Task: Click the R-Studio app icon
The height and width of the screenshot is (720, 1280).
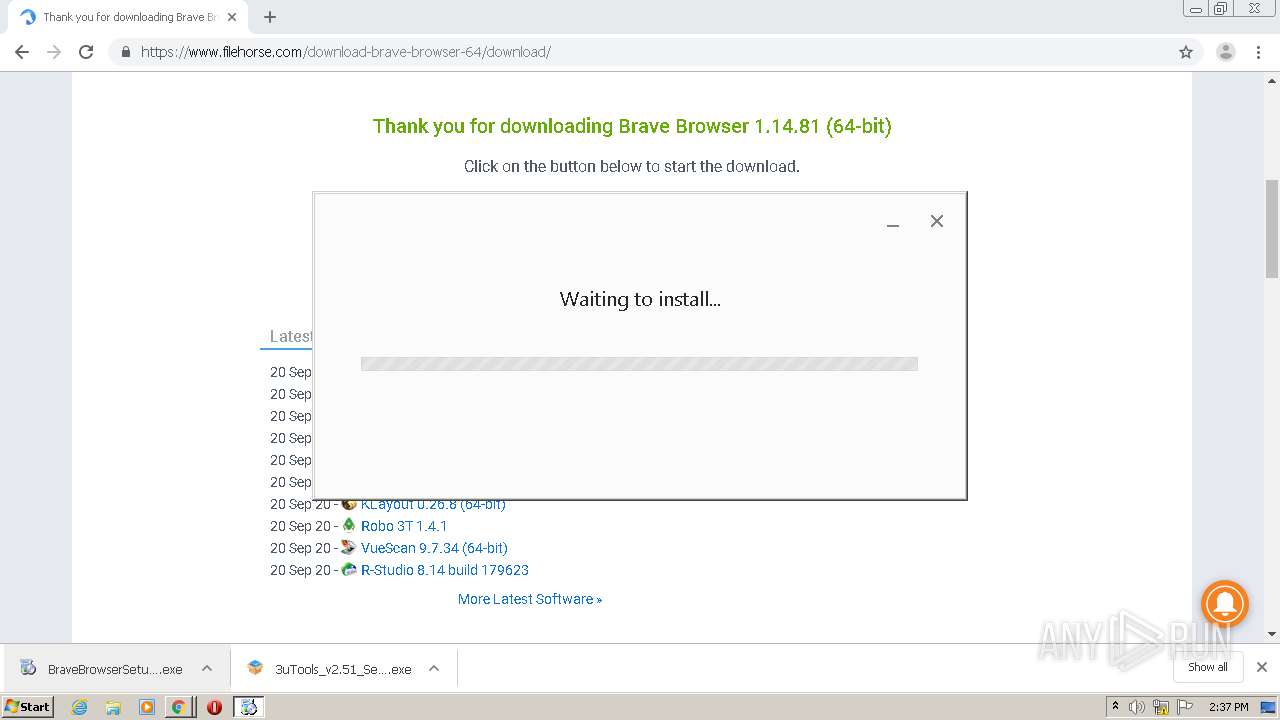Action: (x=349, y=569)
